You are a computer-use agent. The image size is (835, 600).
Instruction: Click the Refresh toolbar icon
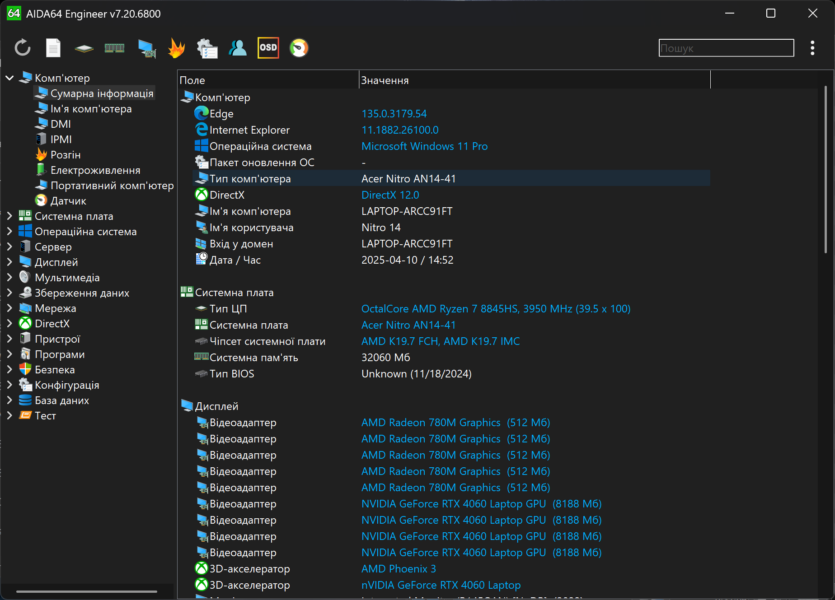(22, 48)
